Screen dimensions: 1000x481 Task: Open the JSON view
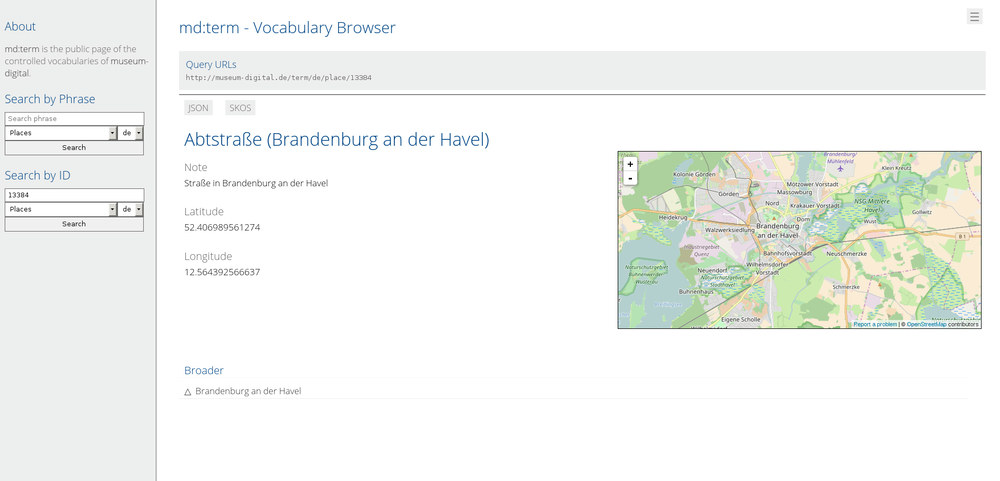tap(198, 108)
